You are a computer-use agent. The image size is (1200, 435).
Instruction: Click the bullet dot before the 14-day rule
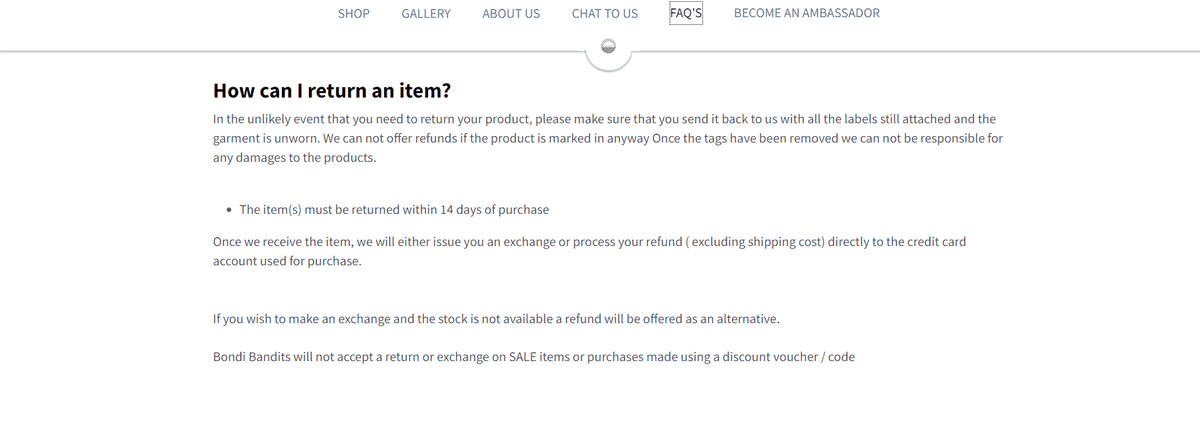click(x=230, y=210)
